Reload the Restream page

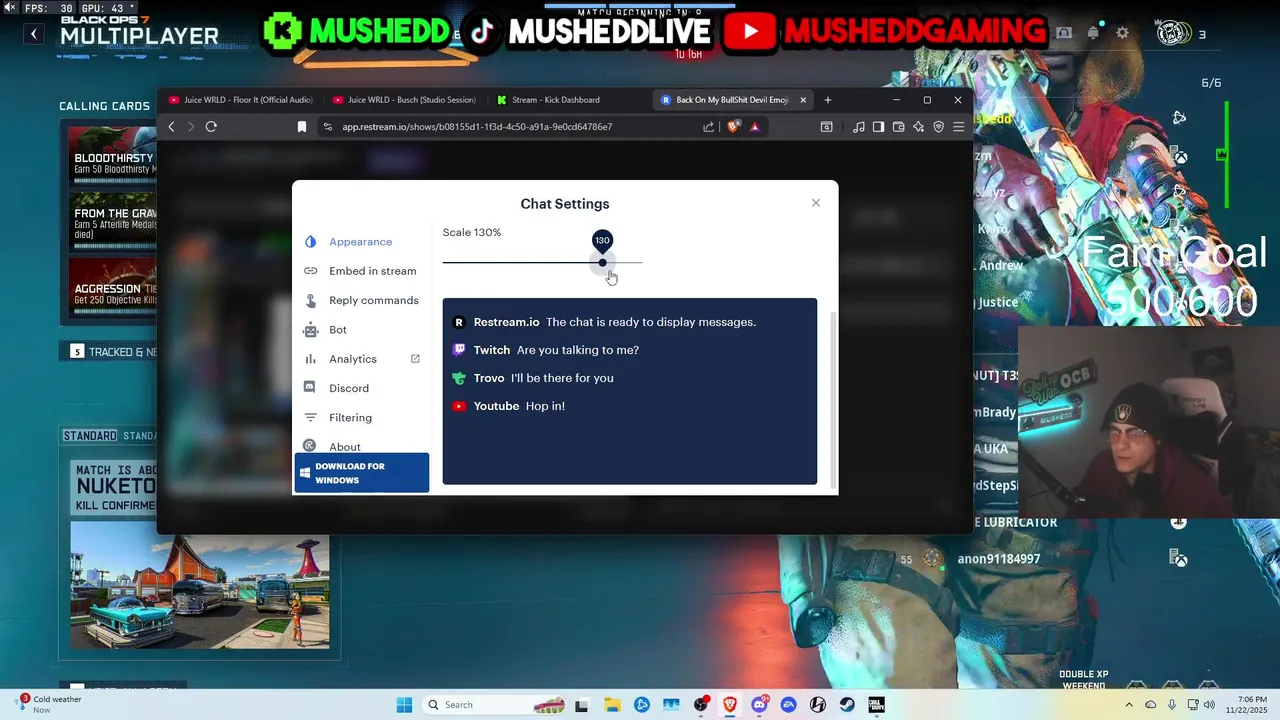[x=211, y=127]
